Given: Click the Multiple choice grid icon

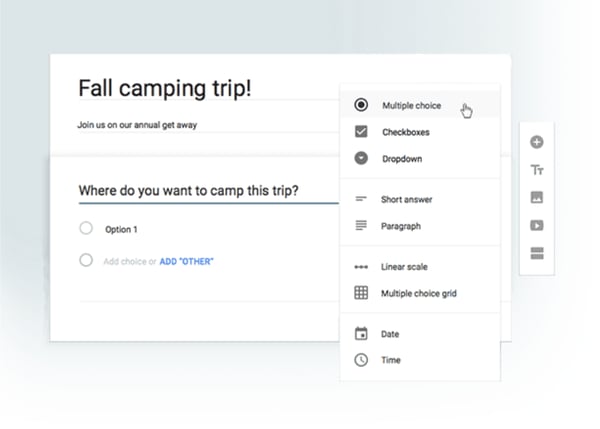Looking at the screenshot, I should pos(361,293).
